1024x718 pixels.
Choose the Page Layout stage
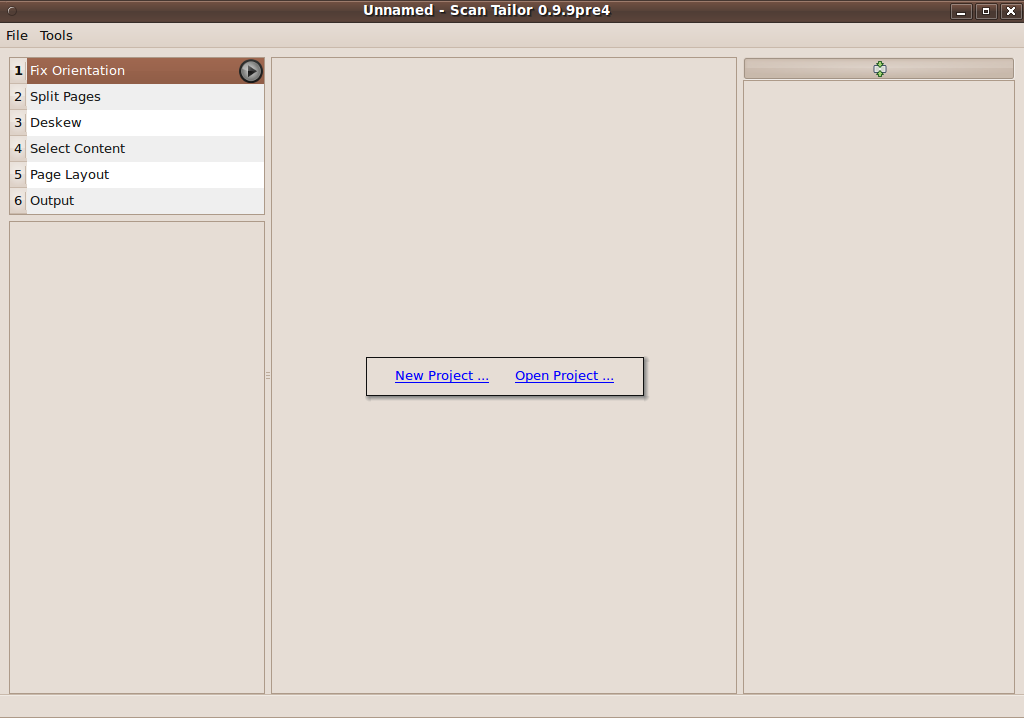tap(137, 175)
